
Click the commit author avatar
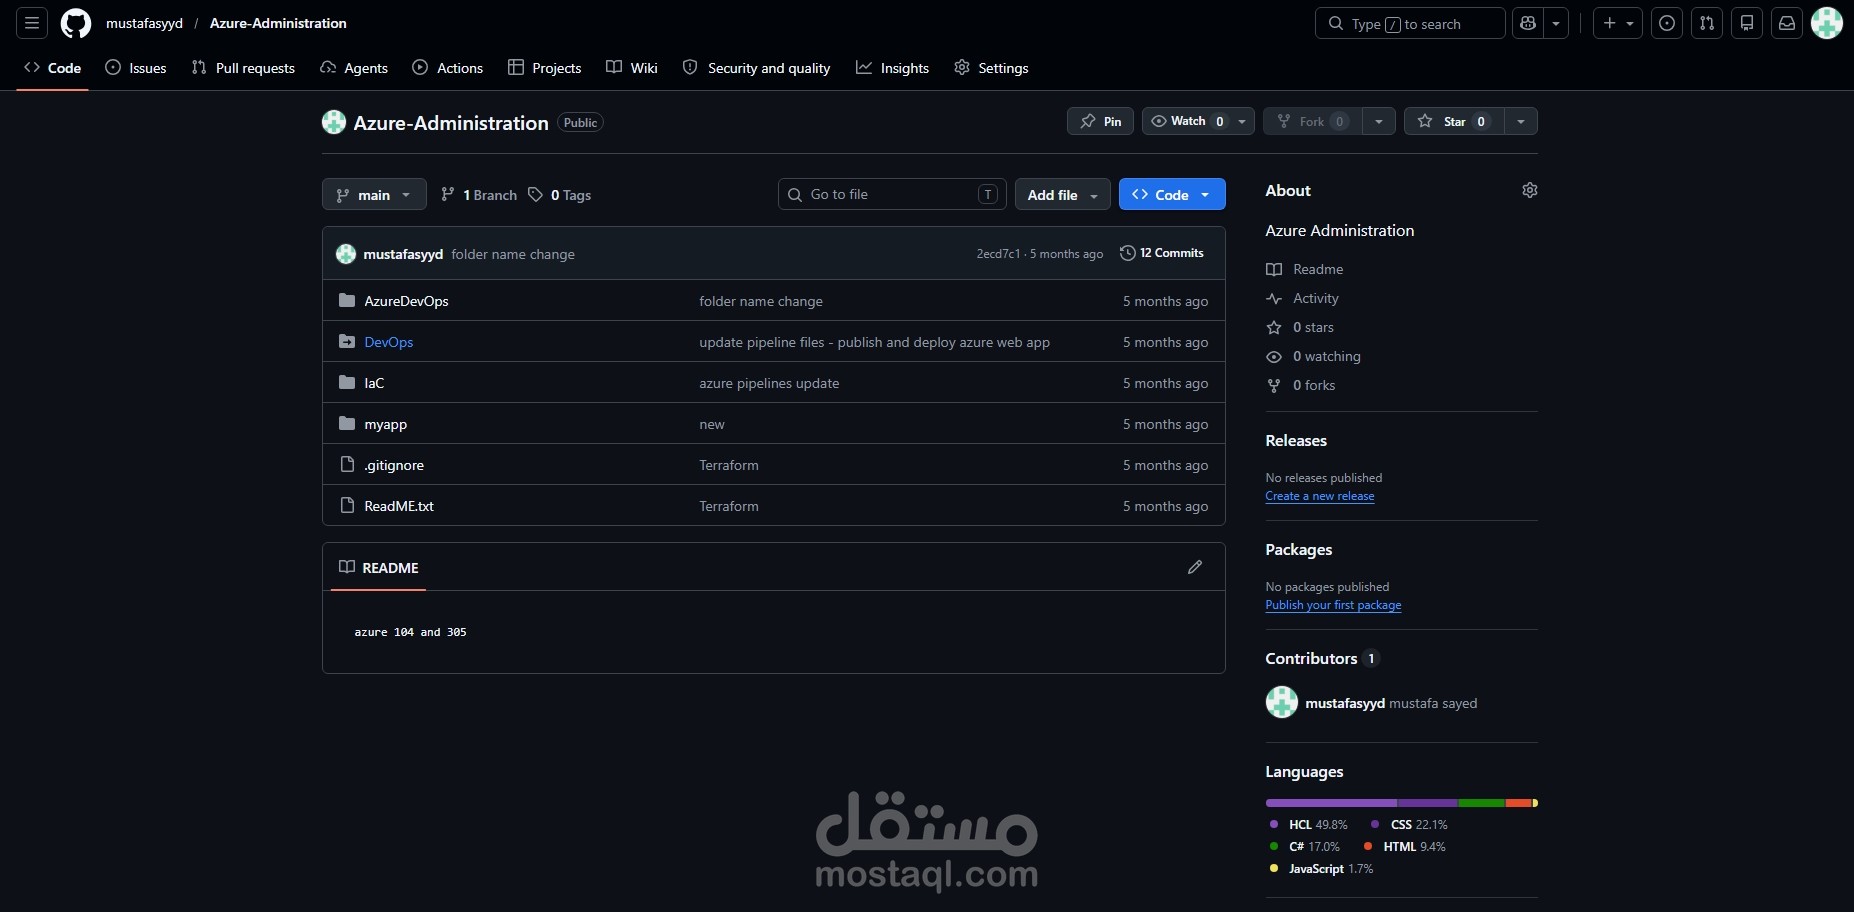(346, 254)
